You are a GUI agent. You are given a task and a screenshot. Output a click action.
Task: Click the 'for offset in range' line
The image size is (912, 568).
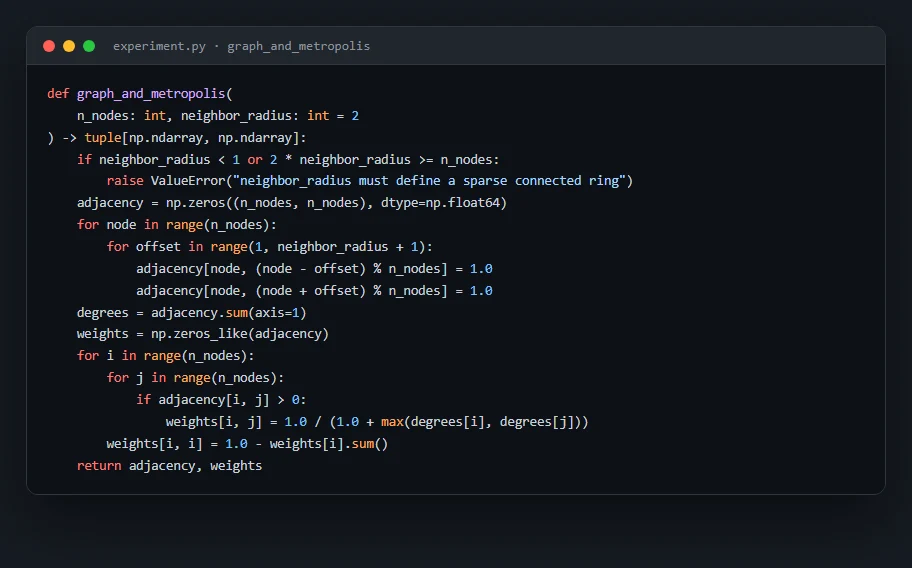270,247
